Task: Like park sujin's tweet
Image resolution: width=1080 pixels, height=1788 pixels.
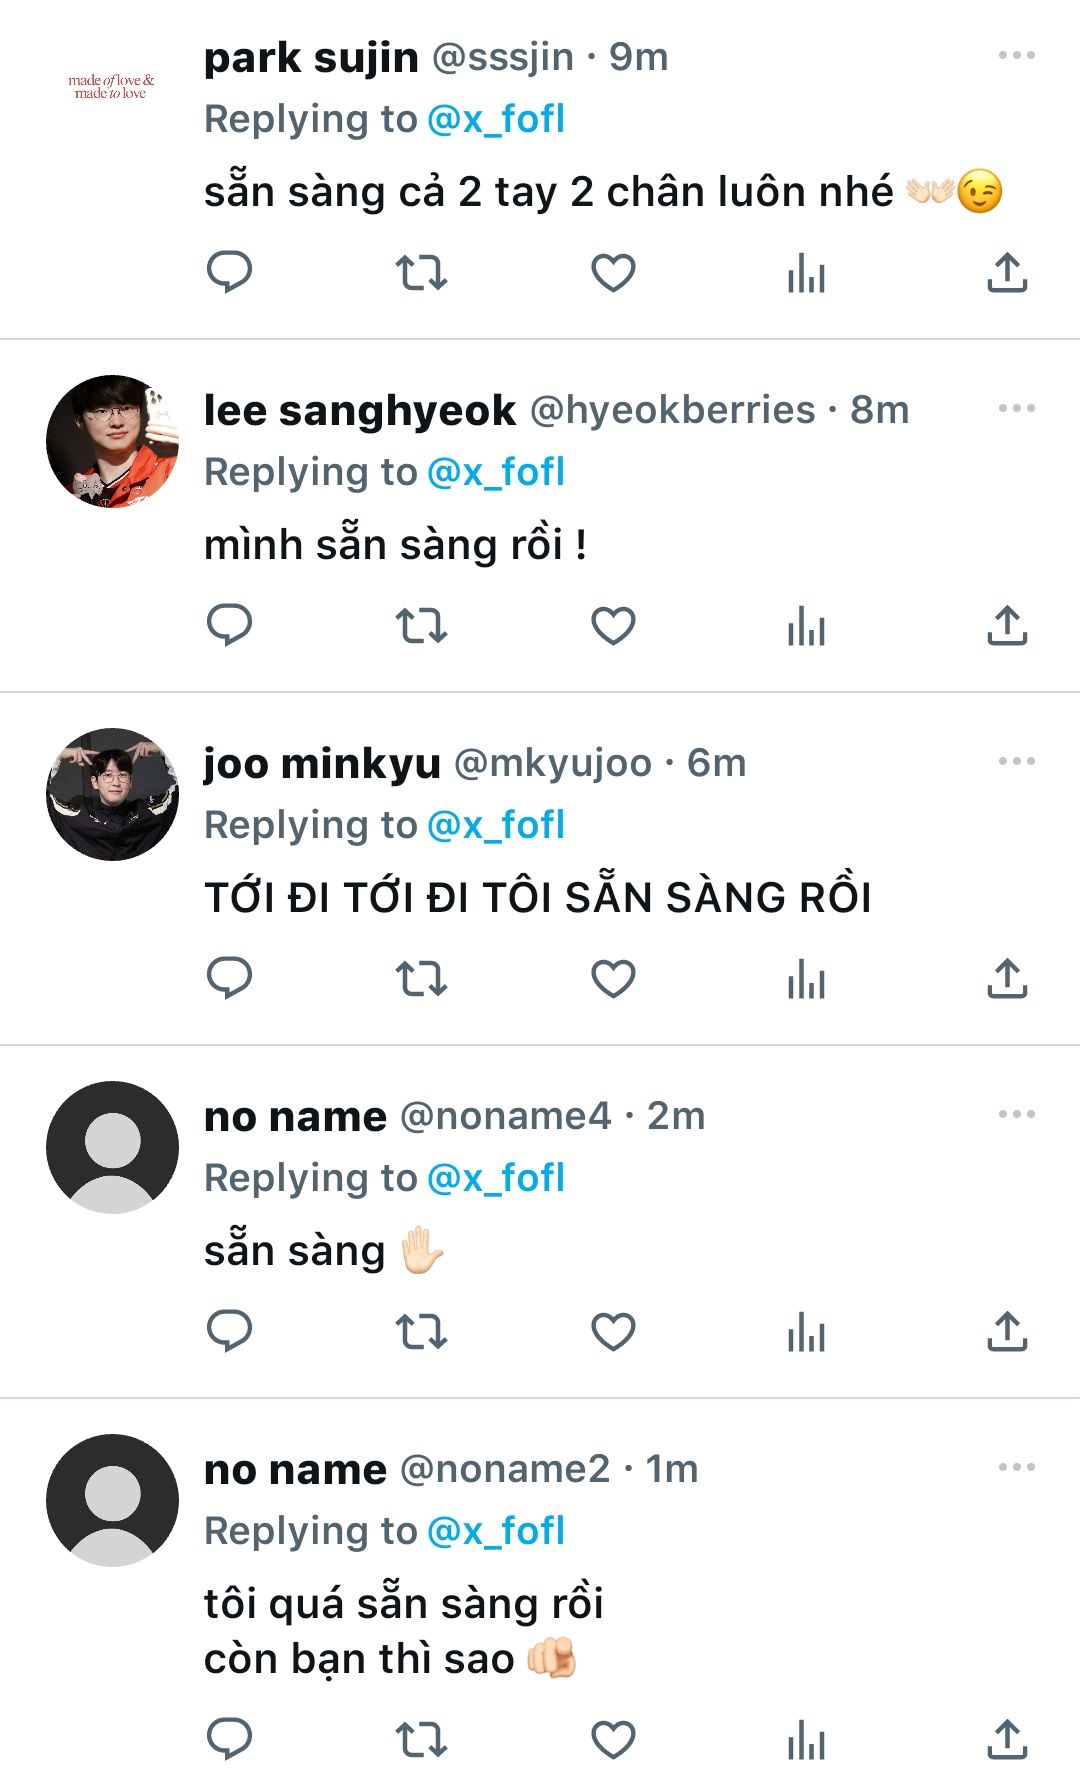Action: [613, 272]
